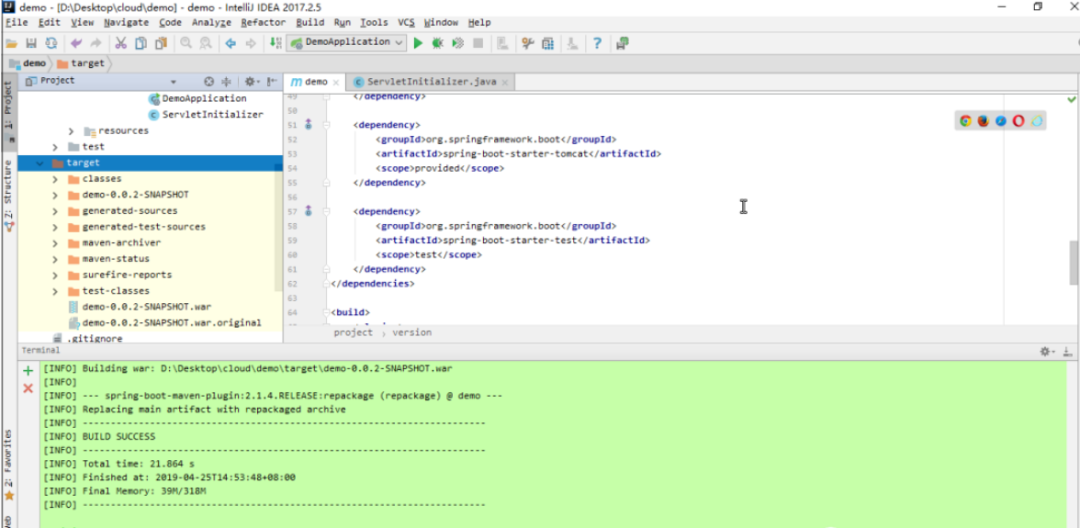The height and width of the screenshot is (528, 1080).
Task: Hide the Project tool window icon
Action: pos(272,81)
